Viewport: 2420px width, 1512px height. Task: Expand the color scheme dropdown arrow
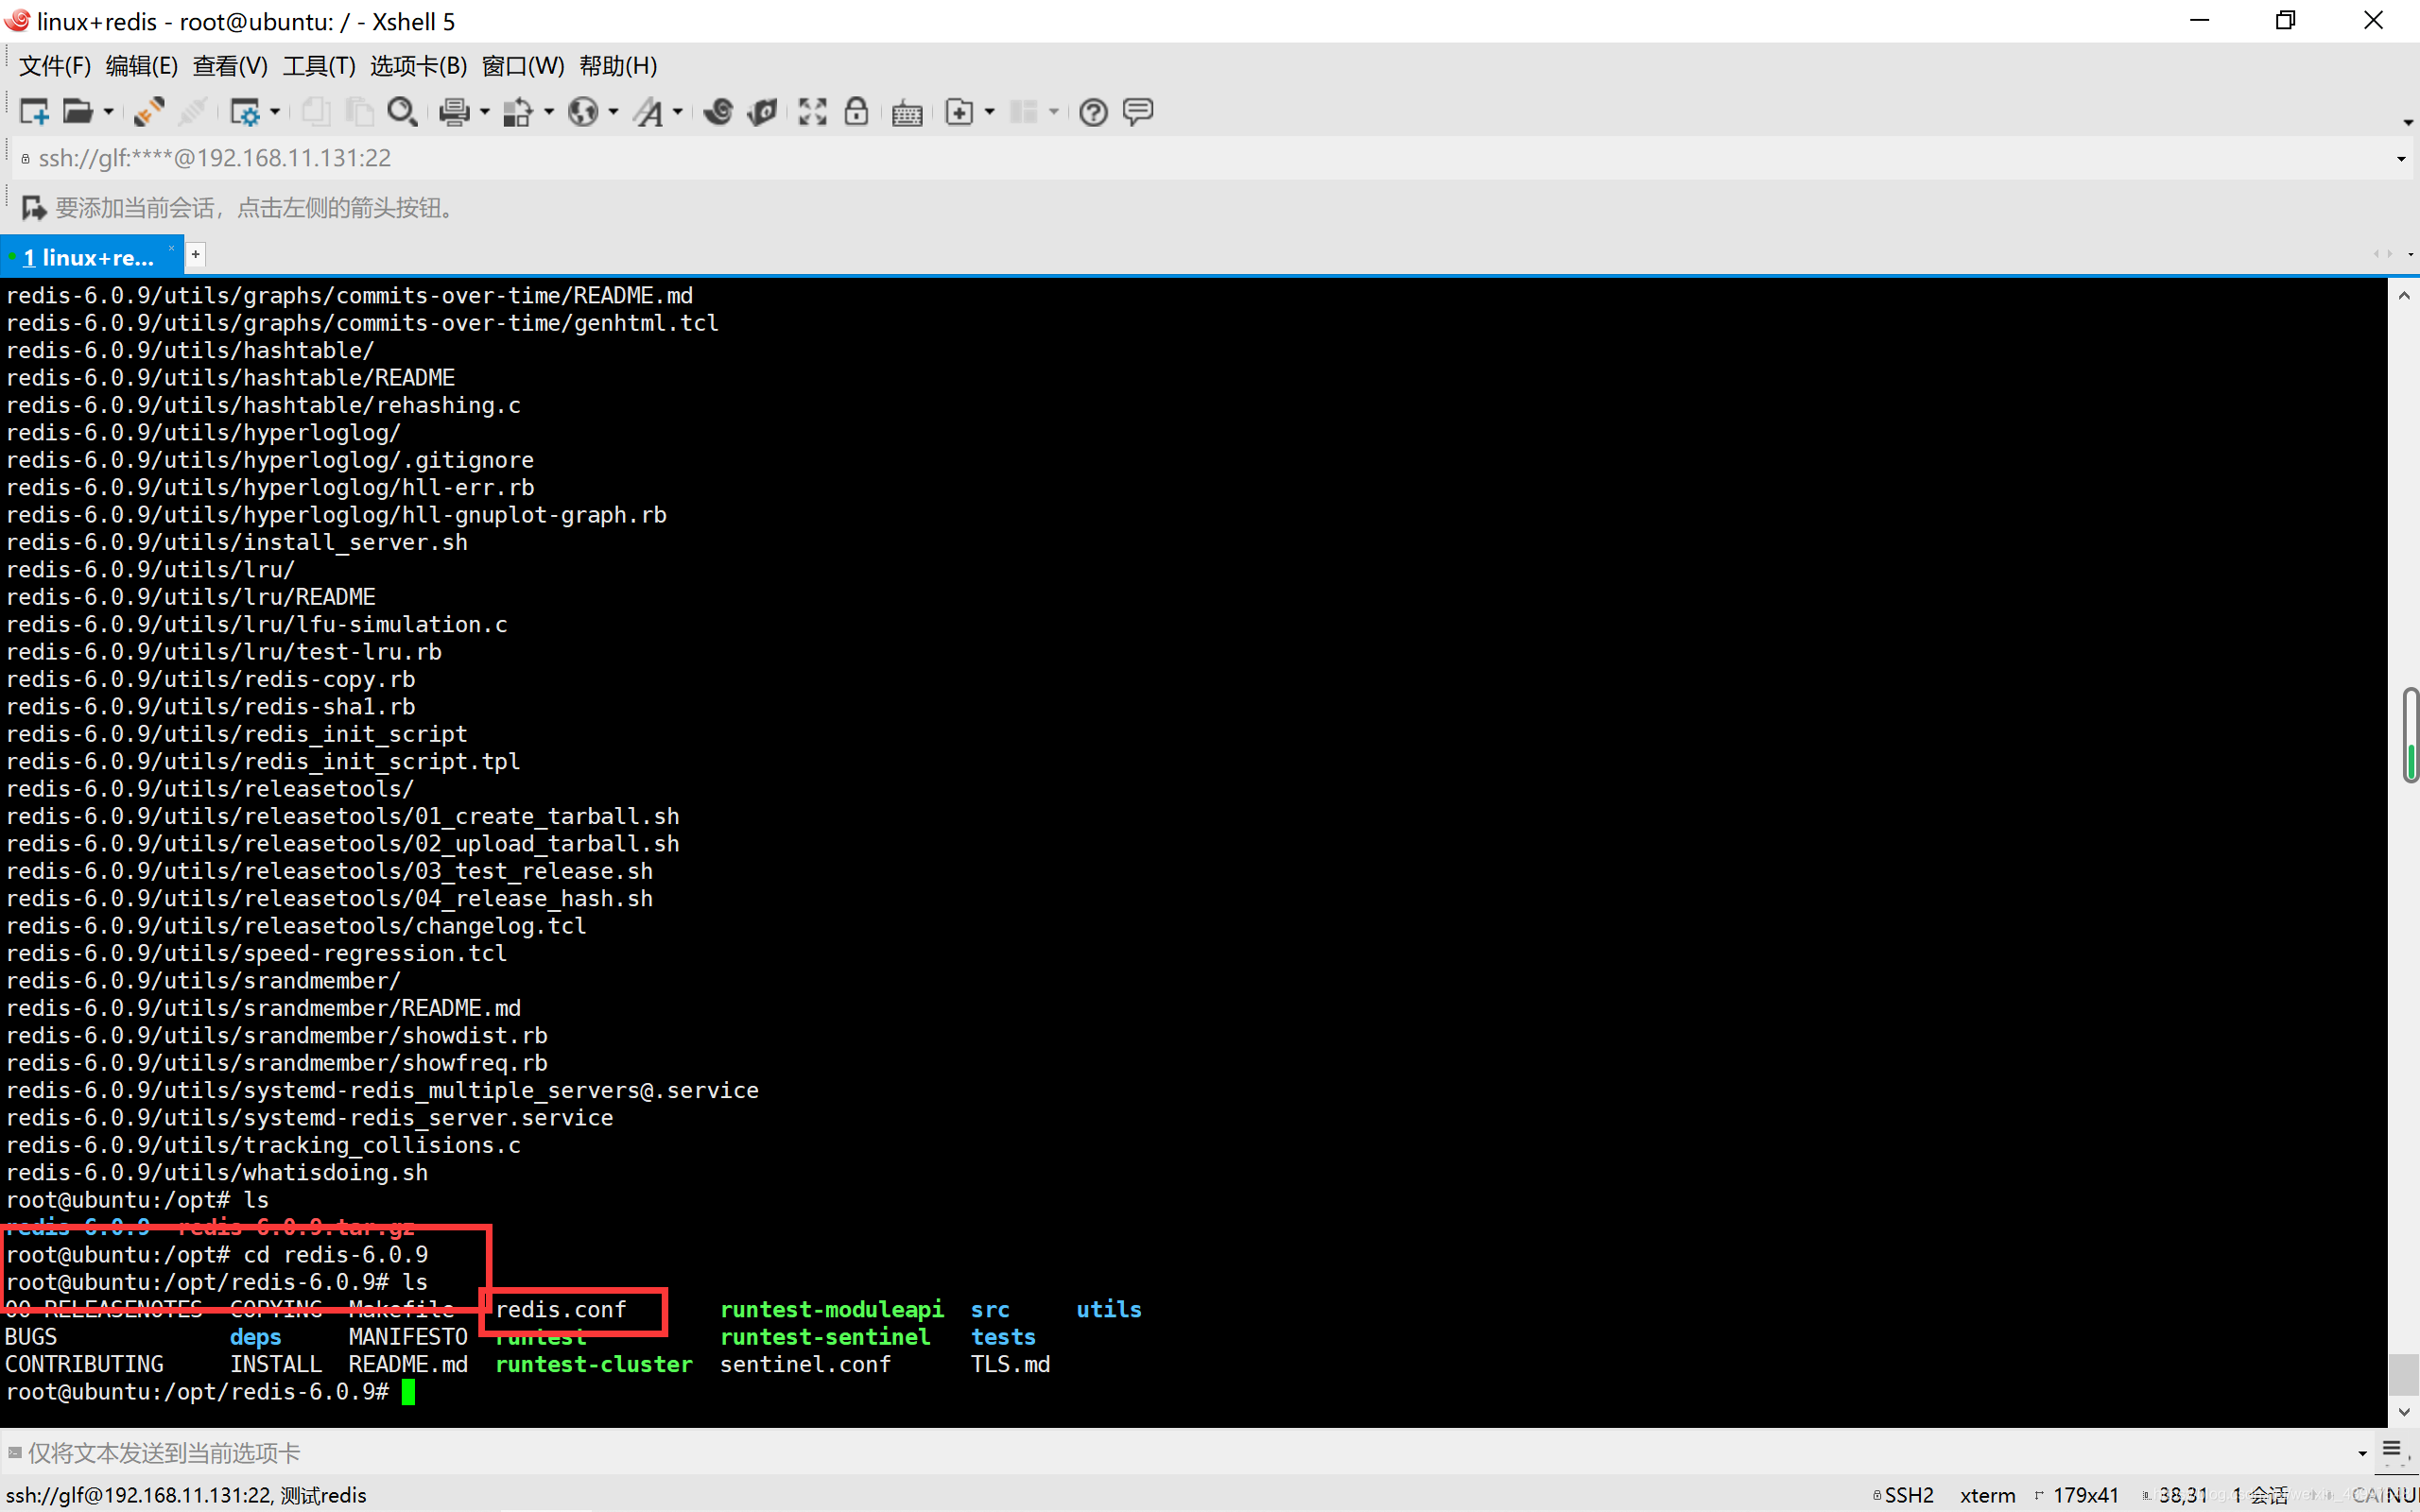click(x=549, y=112)
